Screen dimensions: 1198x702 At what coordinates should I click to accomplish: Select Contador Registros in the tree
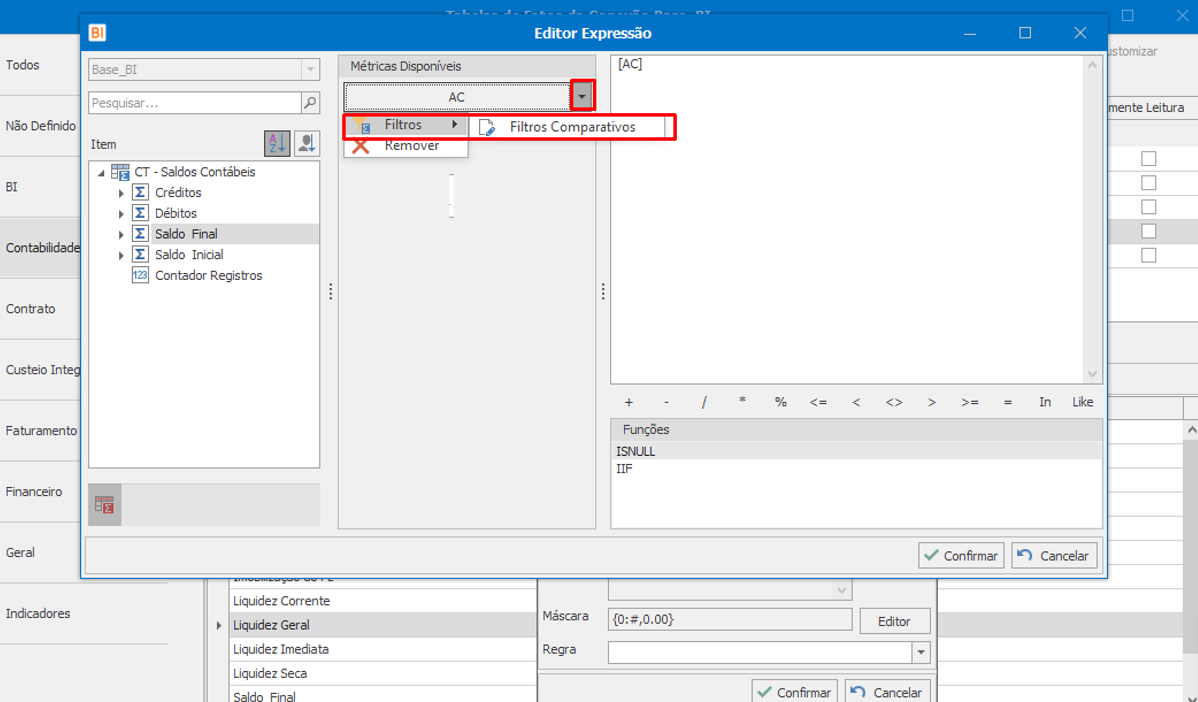pos(209,275)
